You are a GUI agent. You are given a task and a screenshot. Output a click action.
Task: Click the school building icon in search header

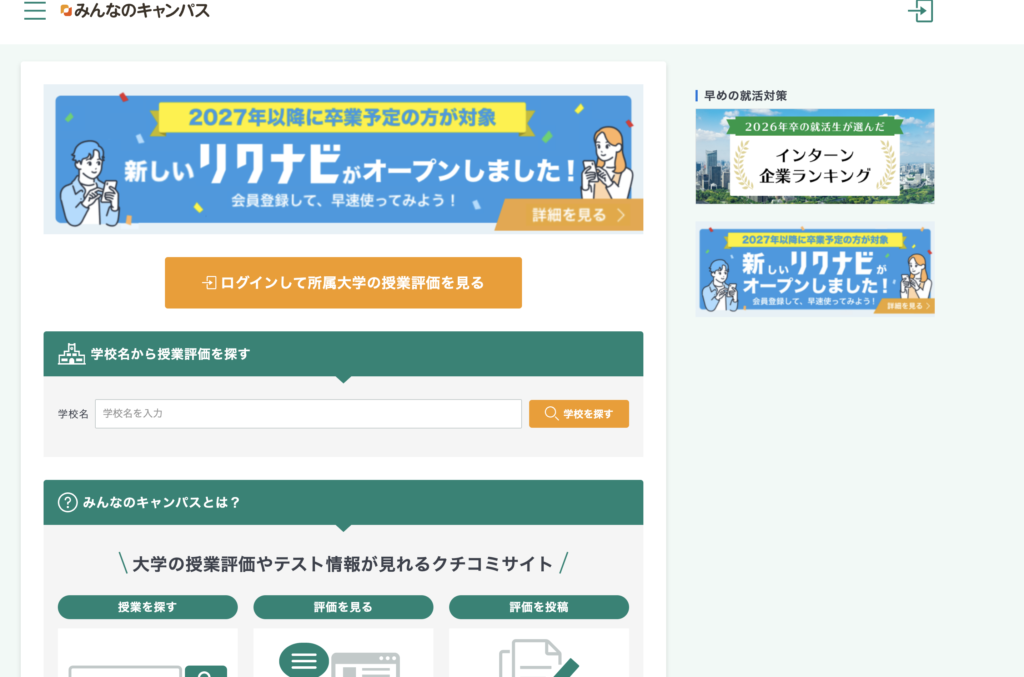(x=71, y=354)
